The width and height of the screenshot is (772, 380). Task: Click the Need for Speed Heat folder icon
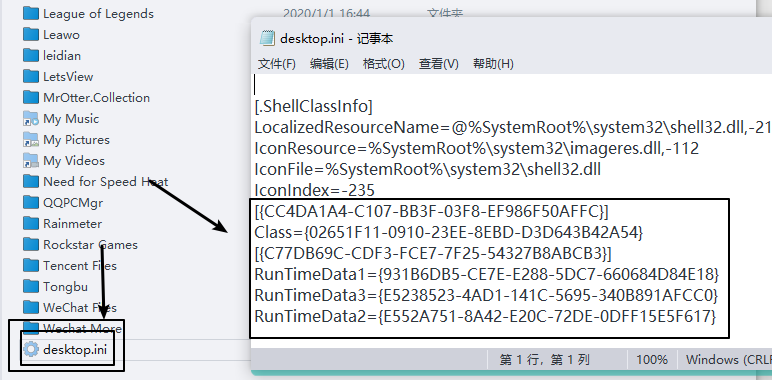[x=31, y=182]
